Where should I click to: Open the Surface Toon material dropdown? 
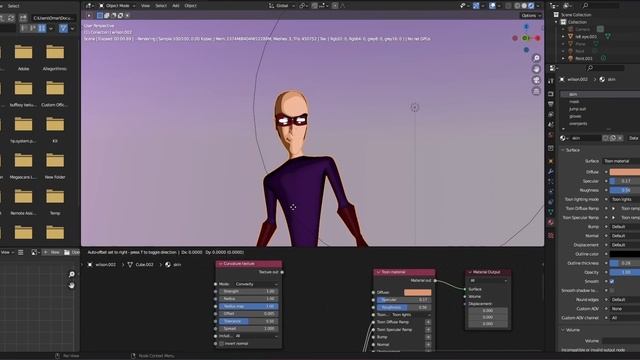[x=621, y=161]
